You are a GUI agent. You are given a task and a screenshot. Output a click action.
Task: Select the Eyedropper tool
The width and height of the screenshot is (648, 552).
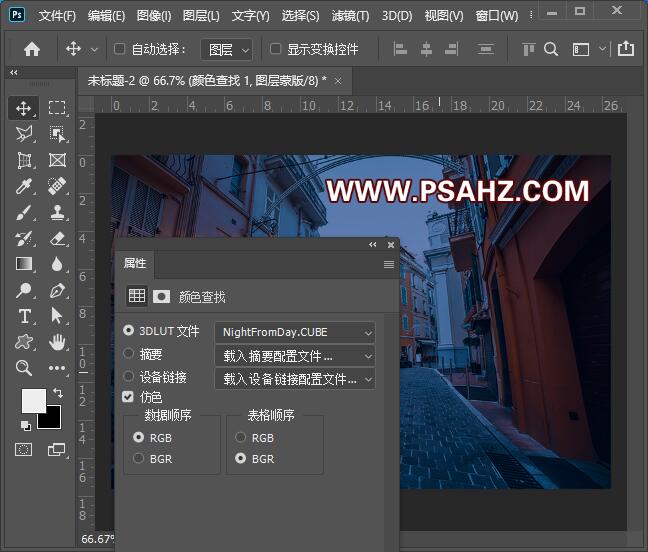24,186
